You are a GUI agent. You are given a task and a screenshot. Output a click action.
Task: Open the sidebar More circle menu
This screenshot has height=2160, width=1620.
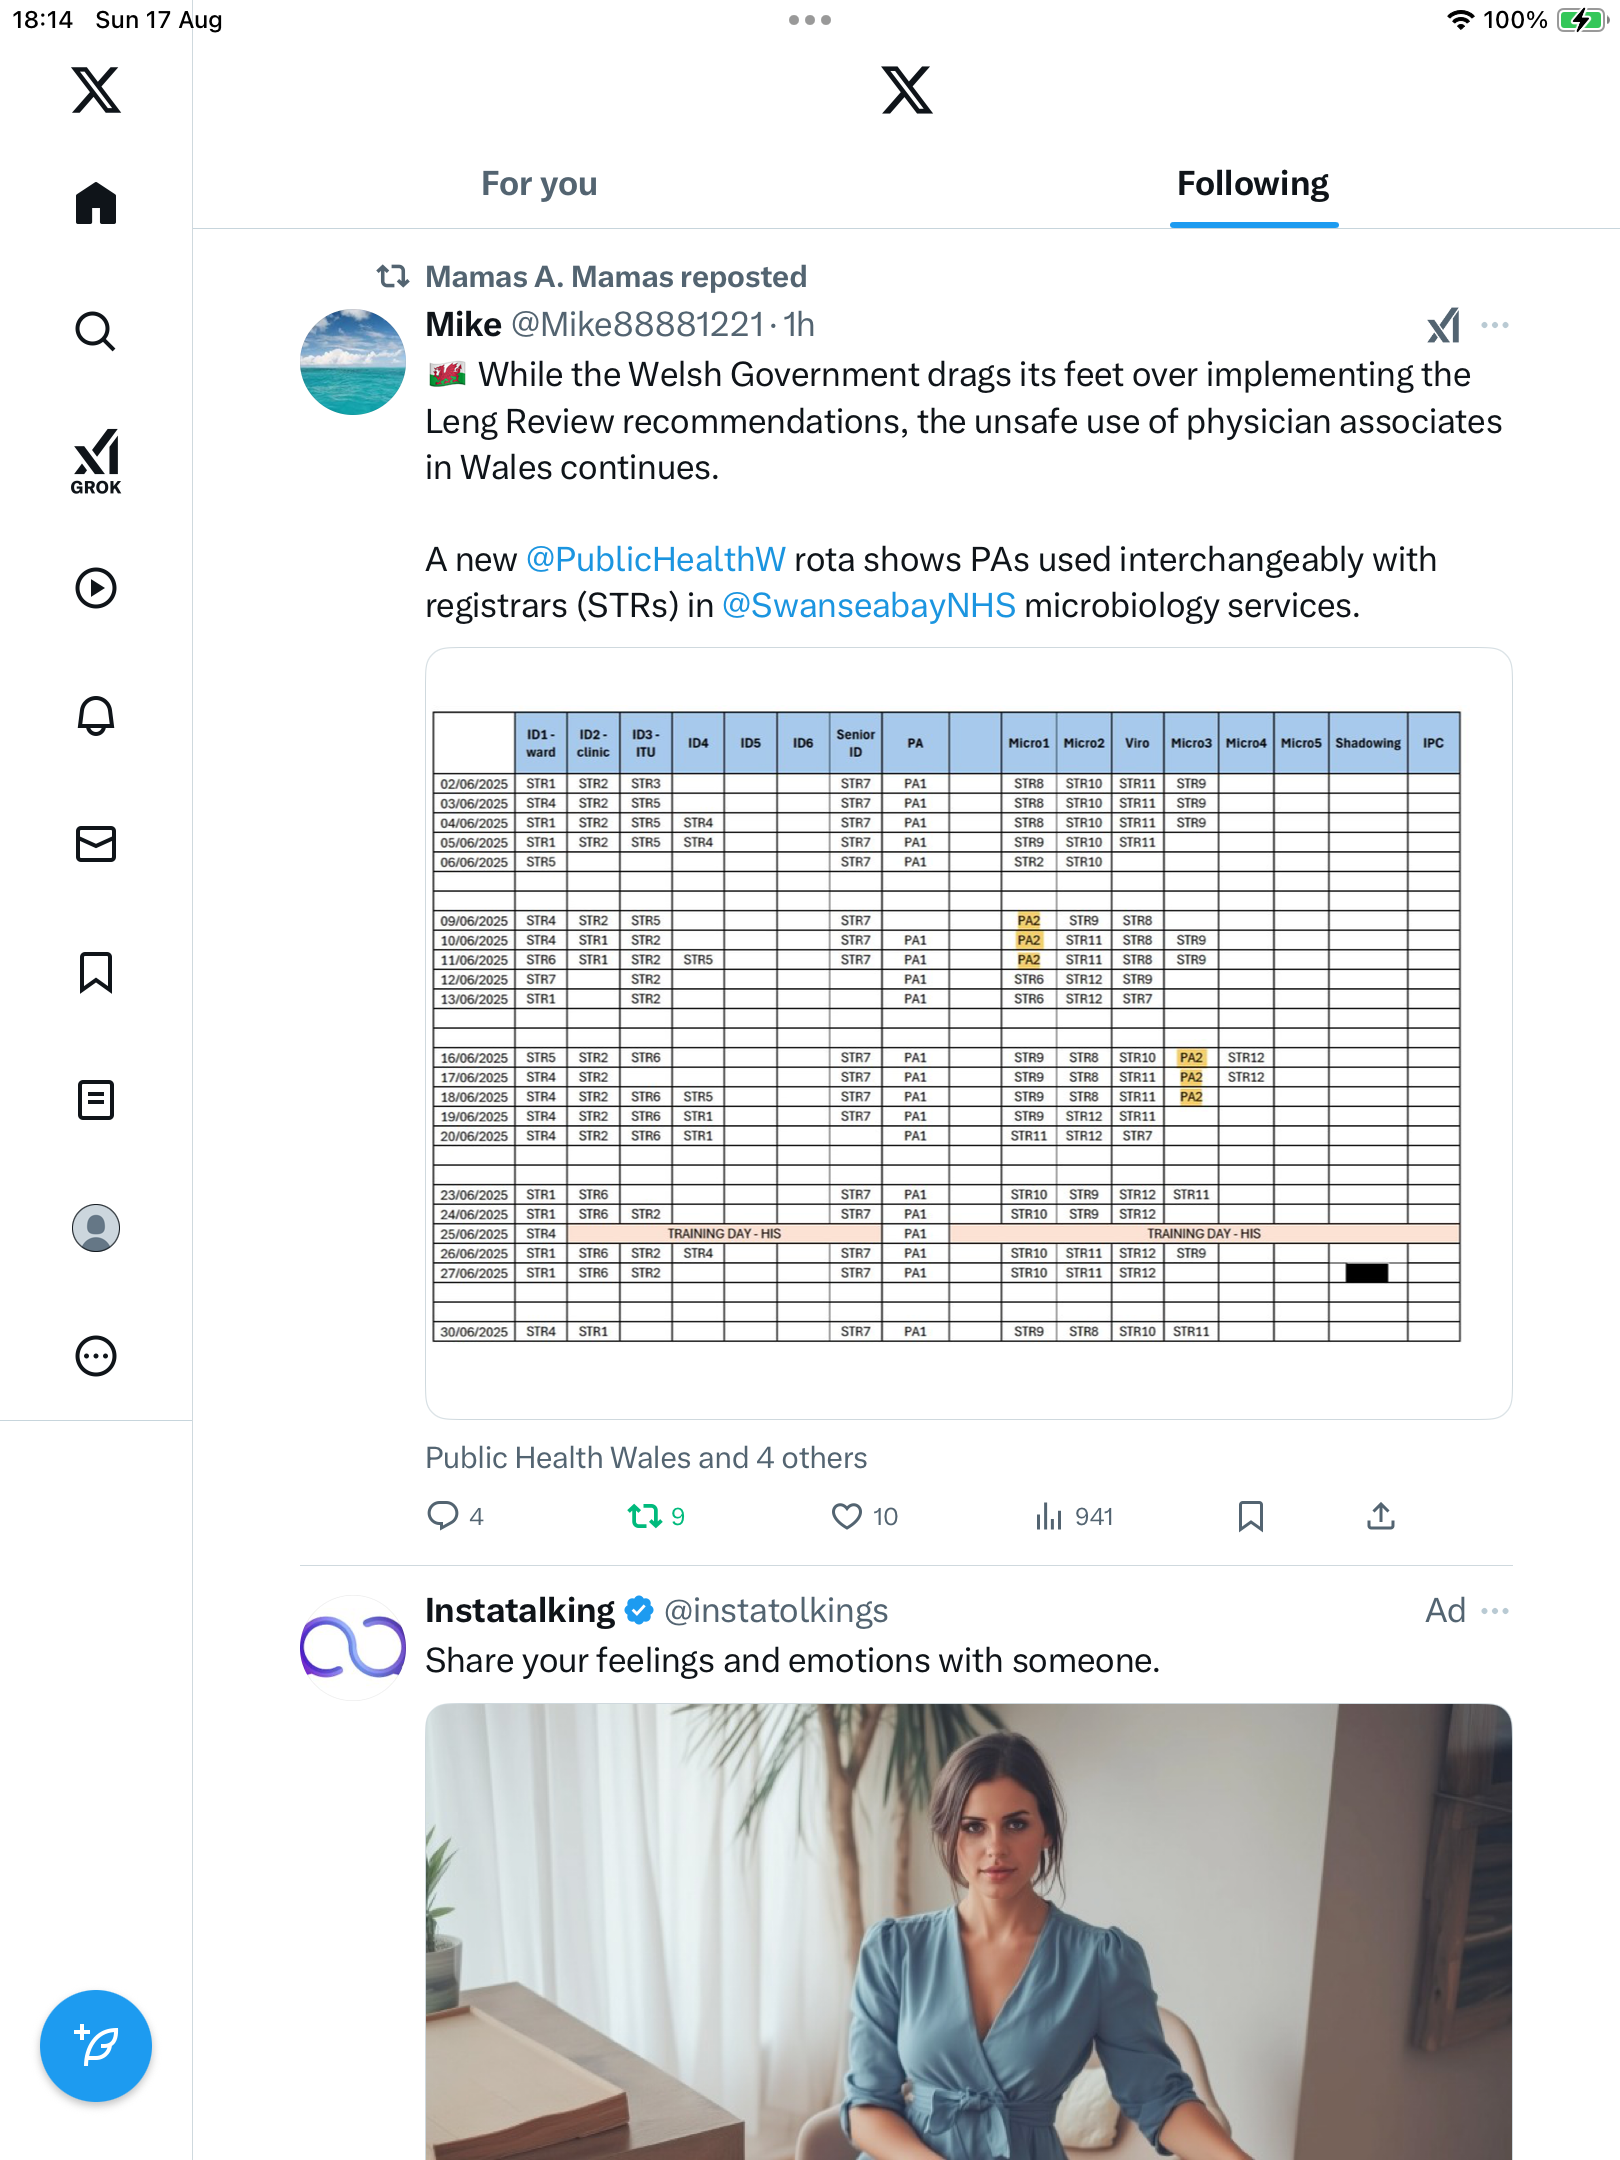[x=96, y=1356]
